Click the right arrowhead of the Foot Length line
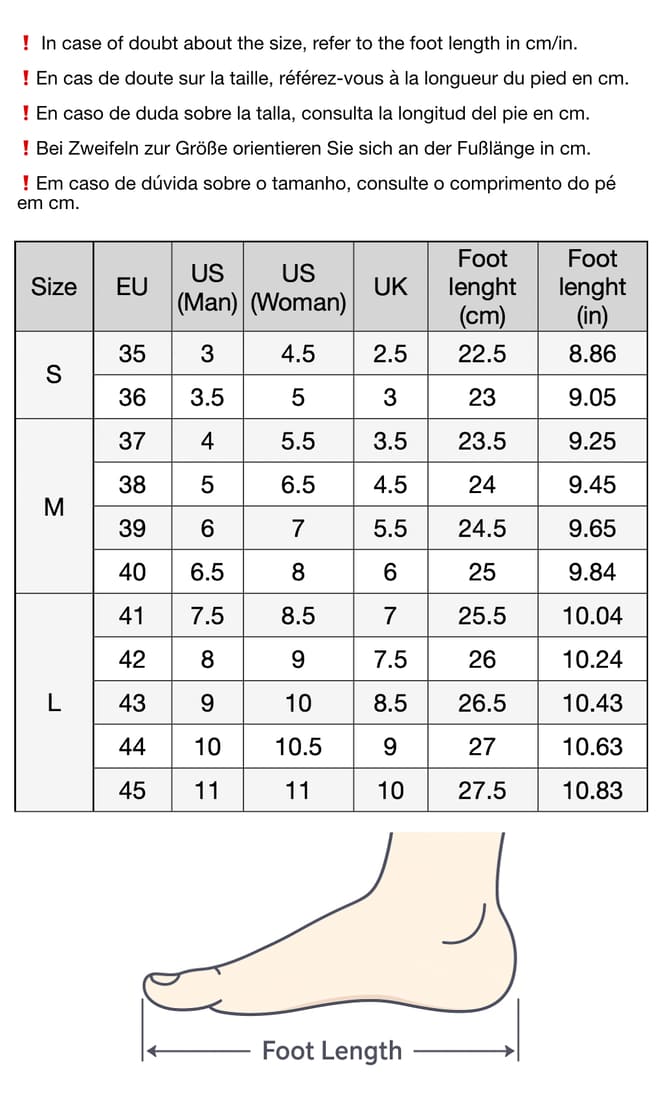This screenshot has height=1100, width=663. [x=512, y=1051]
